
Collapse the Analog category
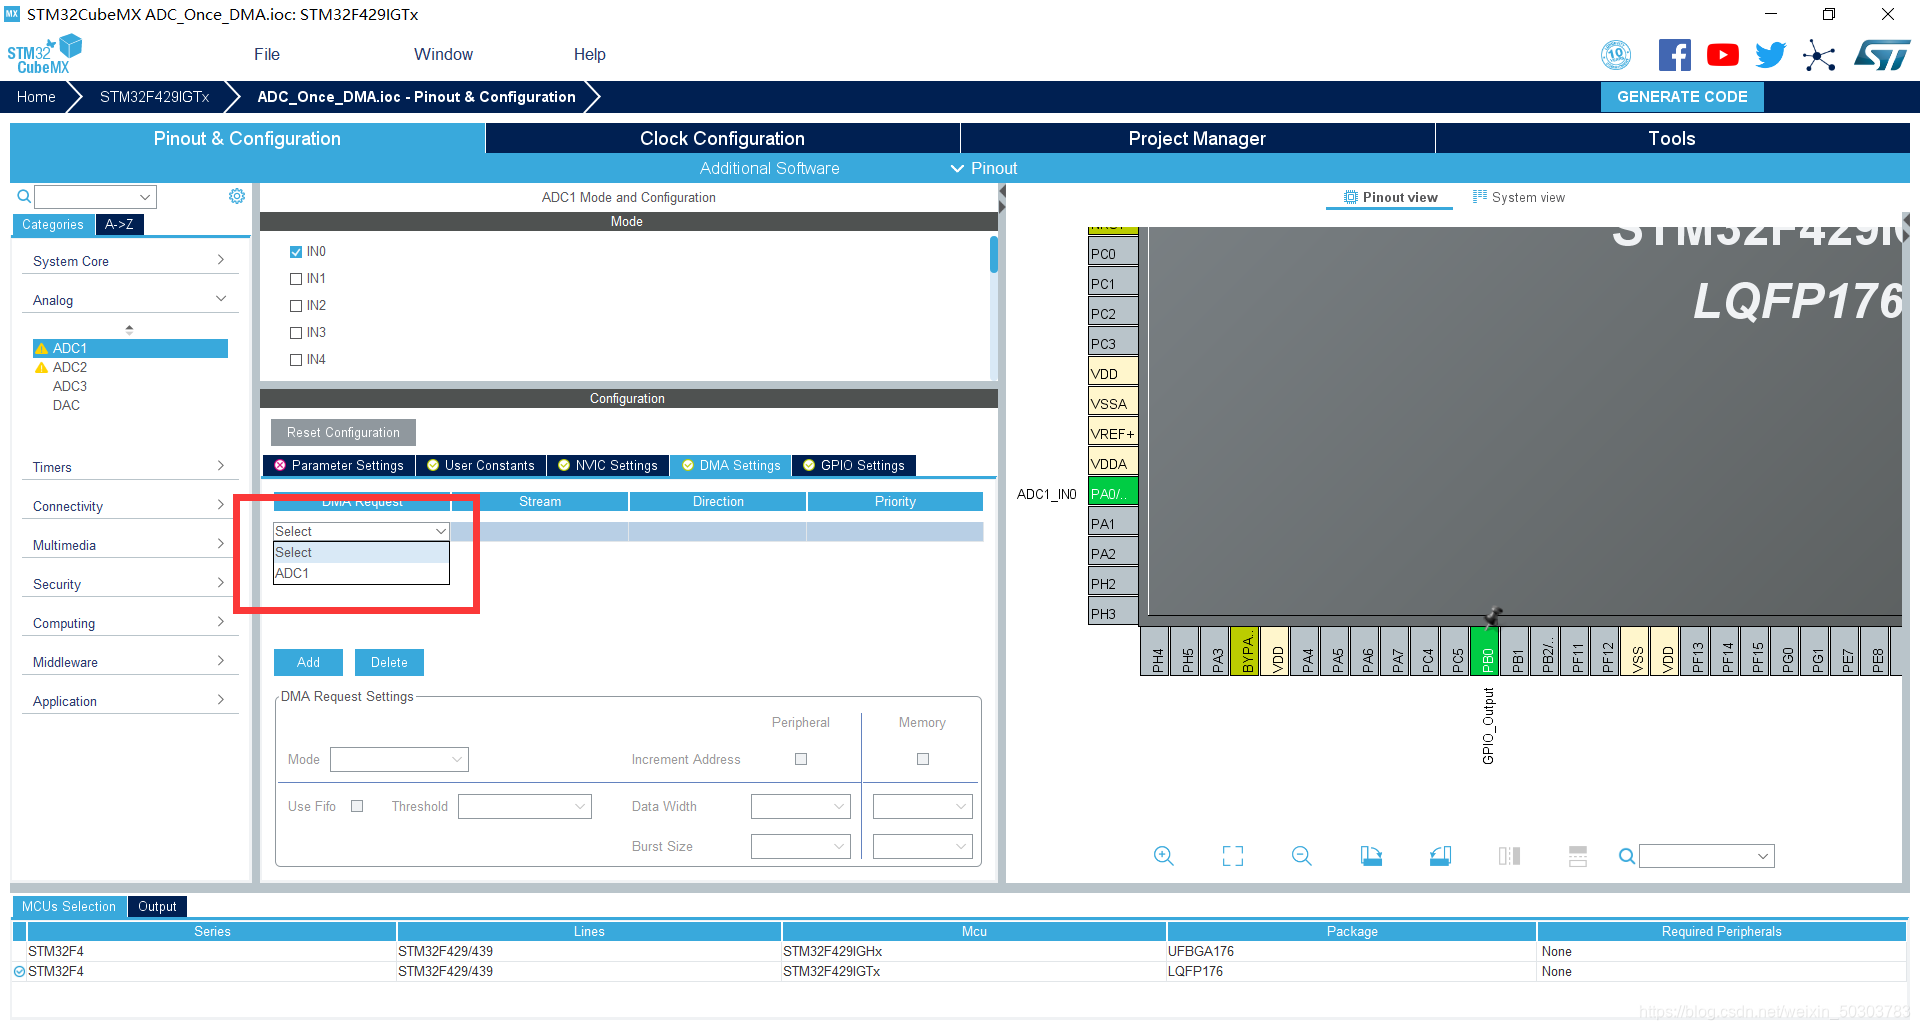coord(130,300)
